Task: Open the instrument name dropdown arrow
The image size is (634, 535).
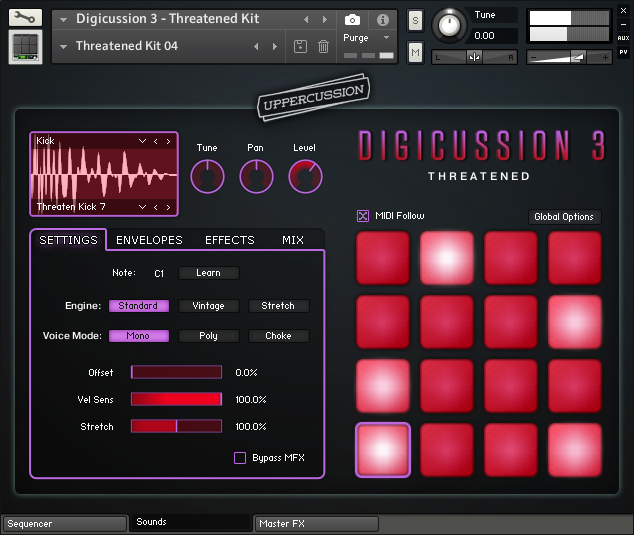Action: 63,19
